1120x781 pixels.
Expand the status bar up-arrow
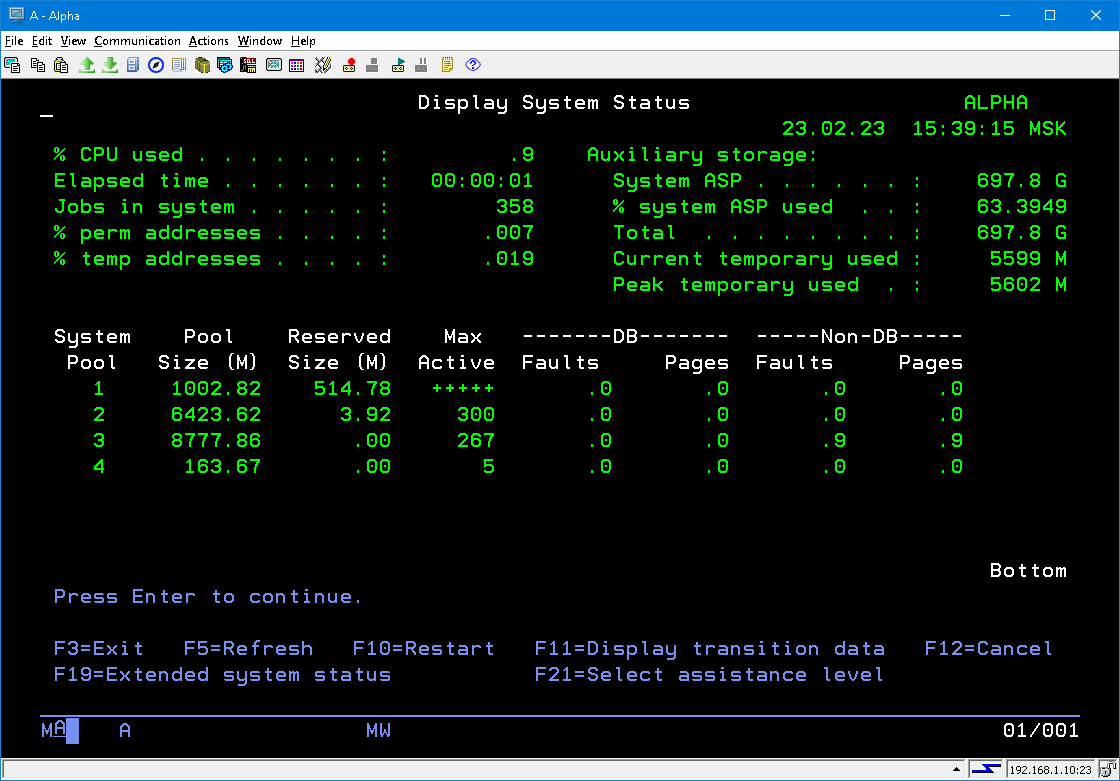pyautogui.click(x=957, y=770)
